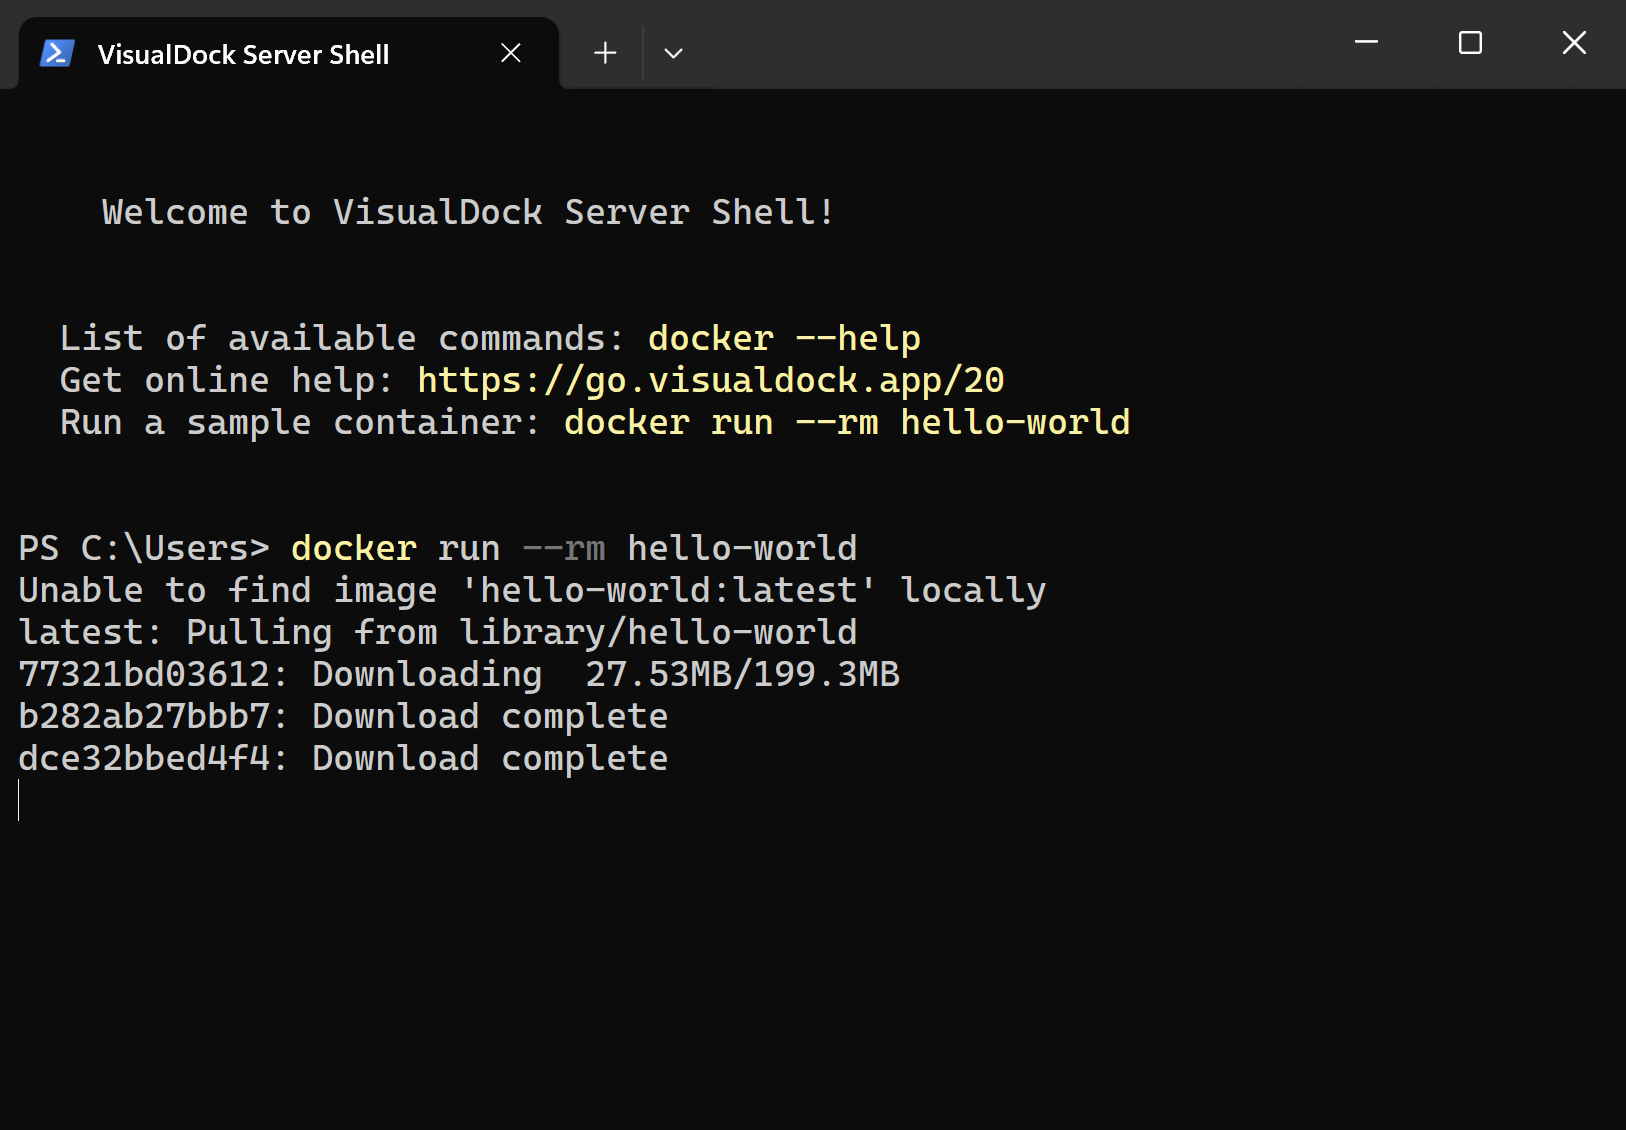Click the 'PS C:\Users>' prompt text
Screen dimensions: 1626x1130
144,548
